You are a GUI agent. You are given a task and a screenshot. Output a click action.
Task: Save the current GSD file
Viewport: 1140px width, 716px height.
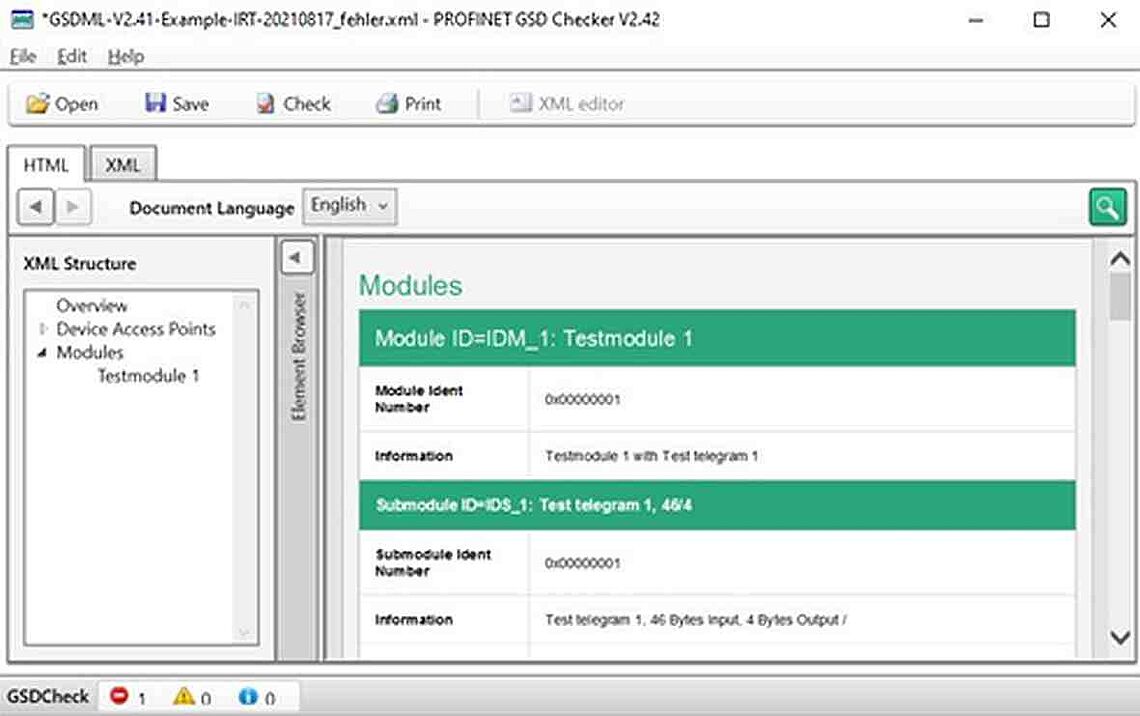click(178, 103)
